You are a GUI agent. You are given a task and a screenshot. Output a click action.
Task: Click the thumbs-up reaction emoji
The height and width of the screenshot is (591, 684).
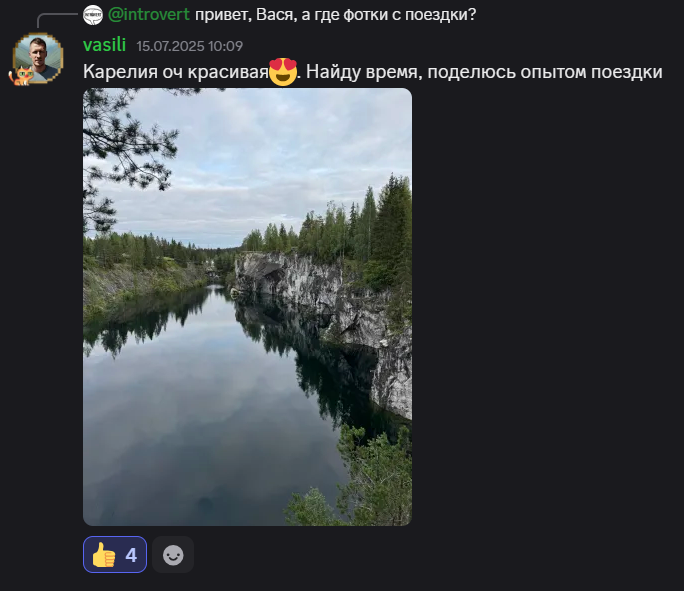pyautogui.click(x=104, y=555)
